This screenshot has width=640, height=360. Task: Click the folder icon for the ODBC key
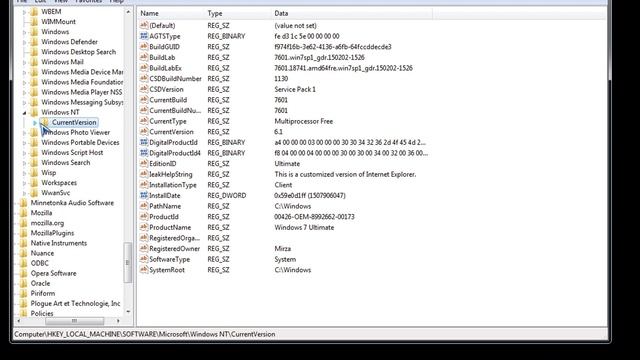click(24, 263)
